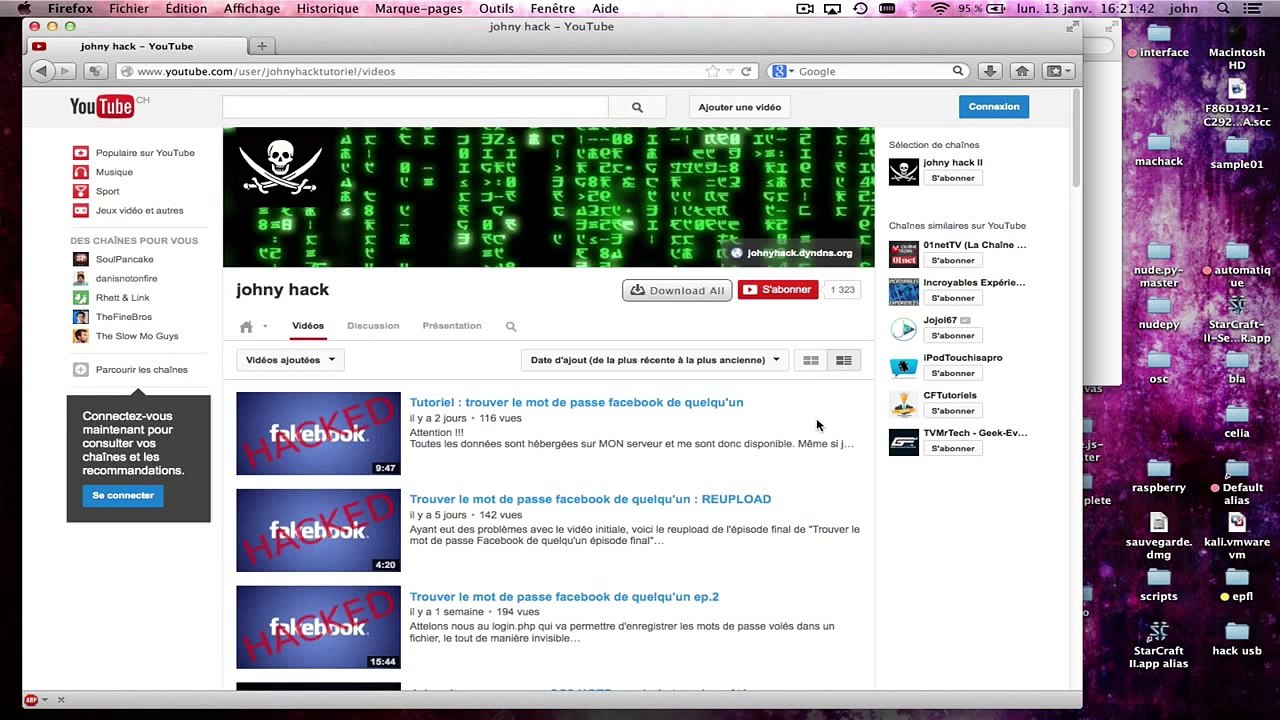The height and width of the screenshot is (720, 1280).
Task: Open the REUPLOAD video title link
Action: [590, 499]
